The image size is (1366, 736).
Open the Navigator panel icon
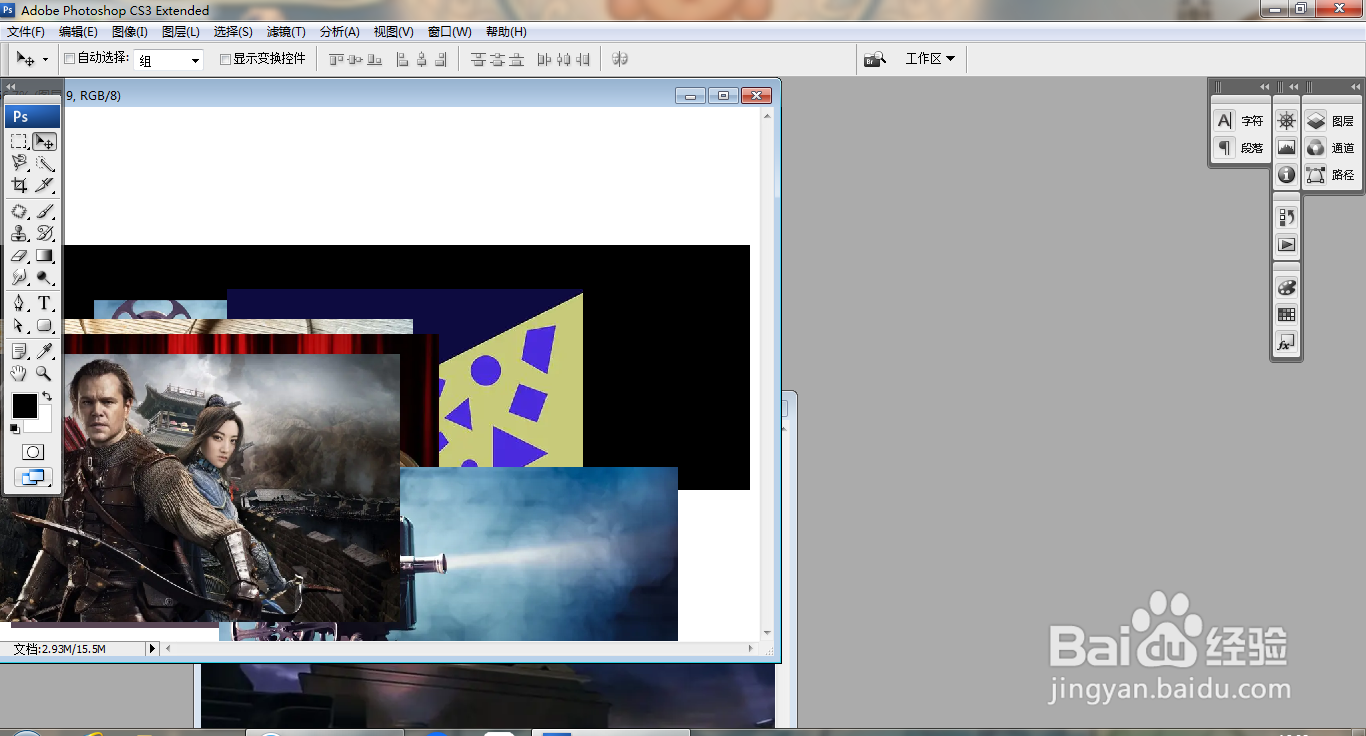(x=1287, y=121)
